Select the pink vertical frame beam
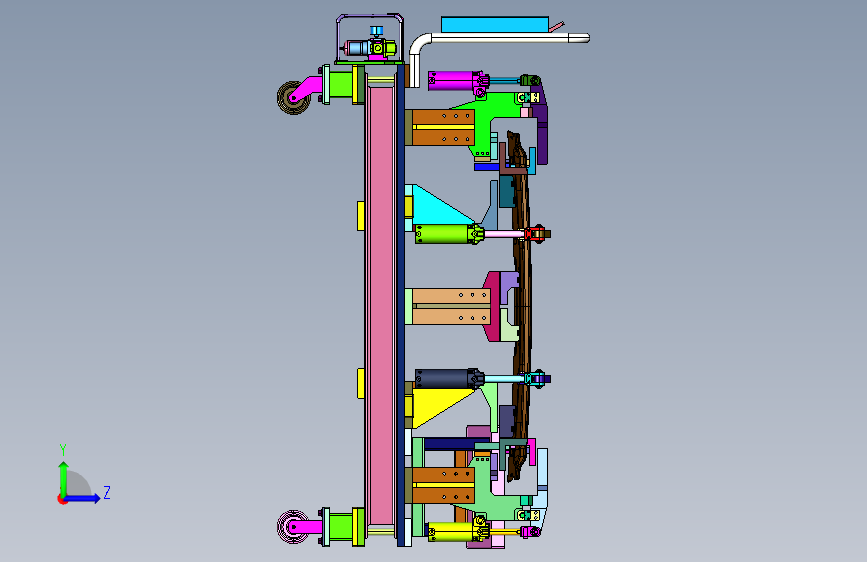The width and height of the screenshot is (867, 562). click(381, 304)
